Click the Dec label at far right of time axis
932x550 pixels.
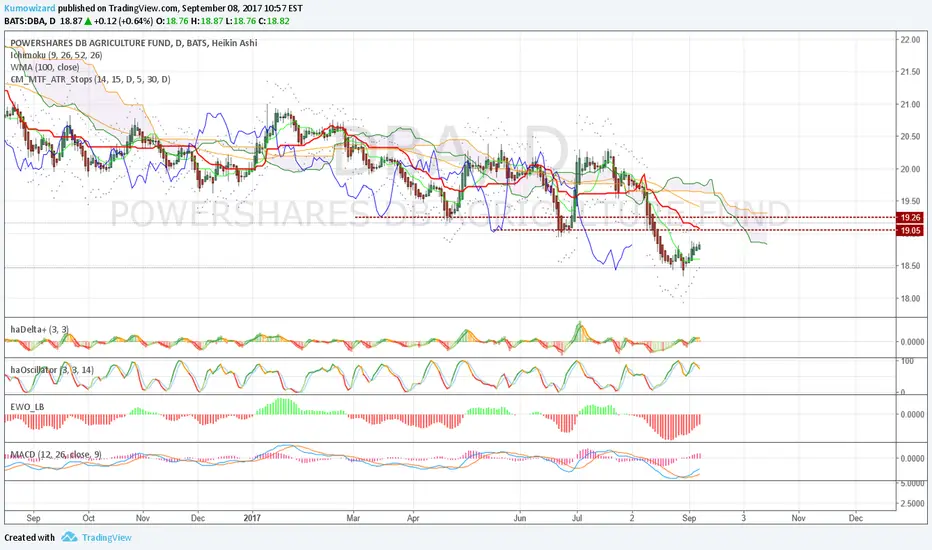(855, 518)
